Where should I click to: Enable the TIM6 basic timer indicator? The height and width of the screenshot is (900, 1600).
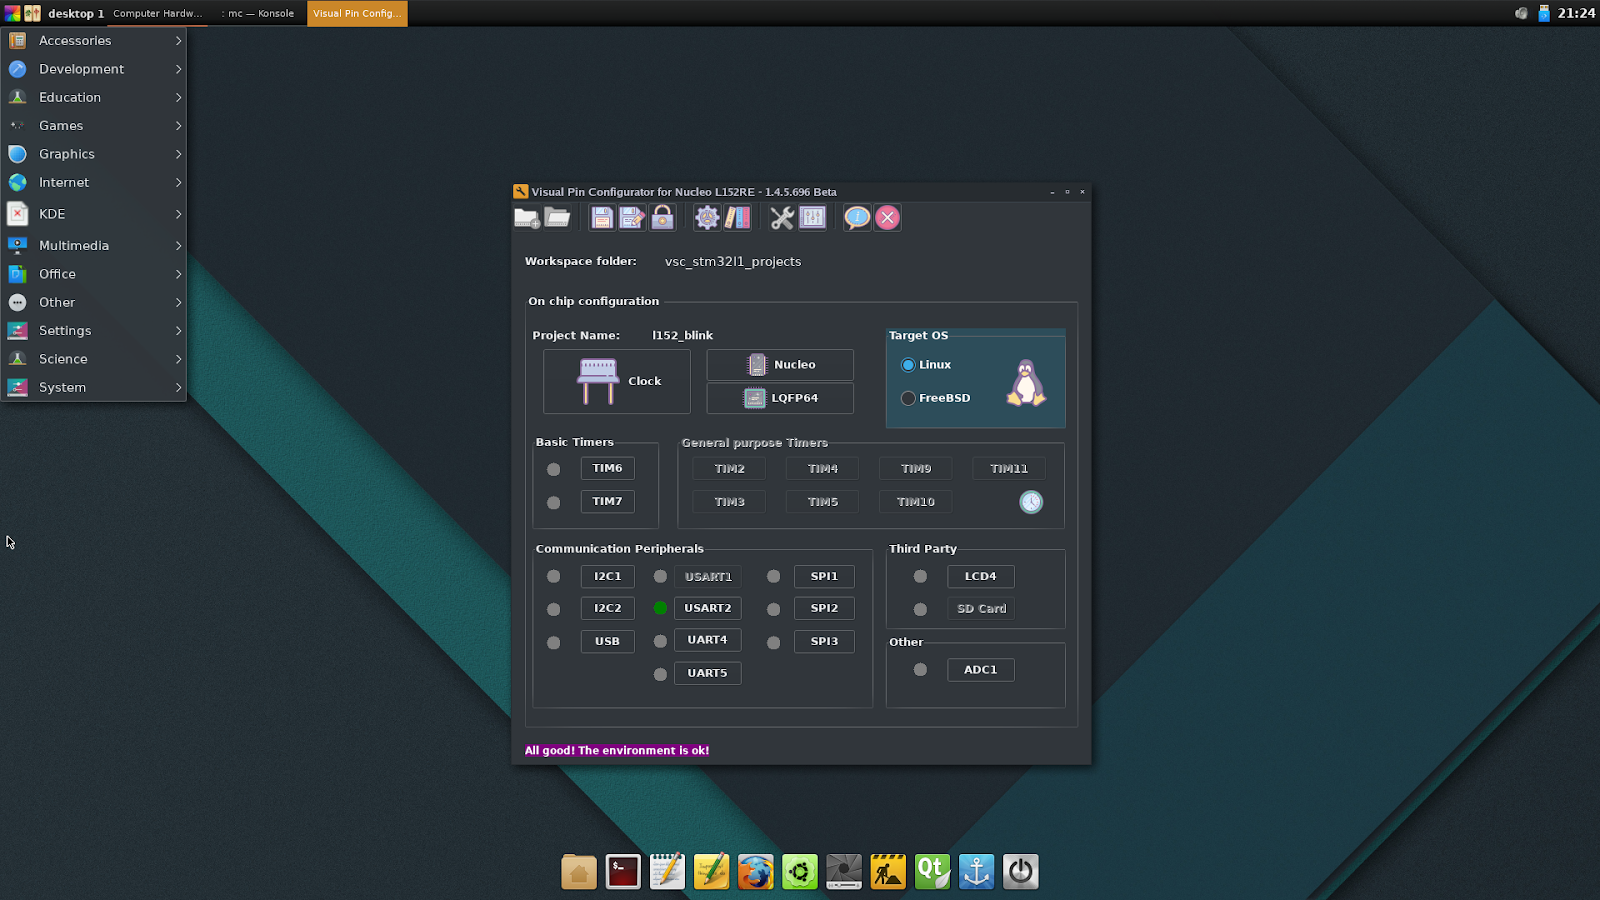554,469
